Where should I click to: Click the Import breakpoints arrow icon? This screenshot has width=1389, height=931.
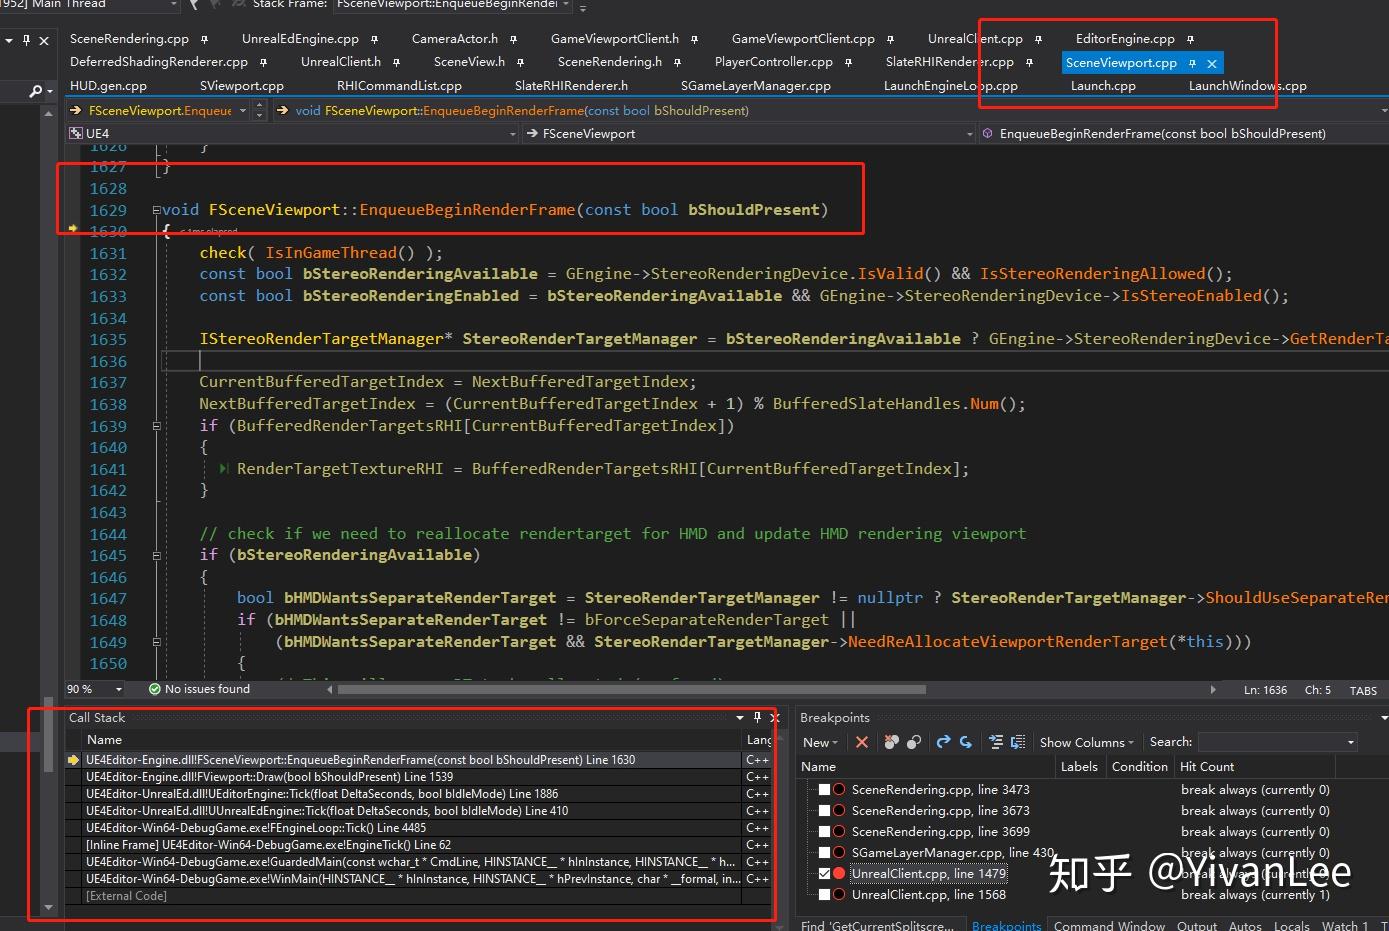coord(966,742)
